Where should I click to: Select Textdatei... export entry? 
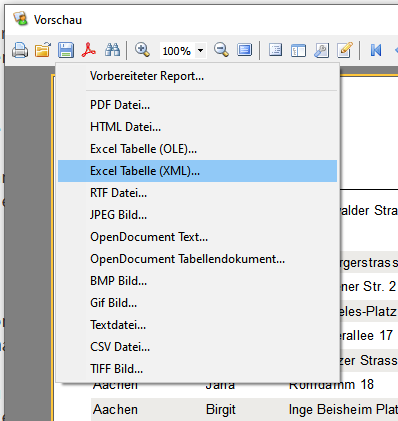(x=197, y=325)
